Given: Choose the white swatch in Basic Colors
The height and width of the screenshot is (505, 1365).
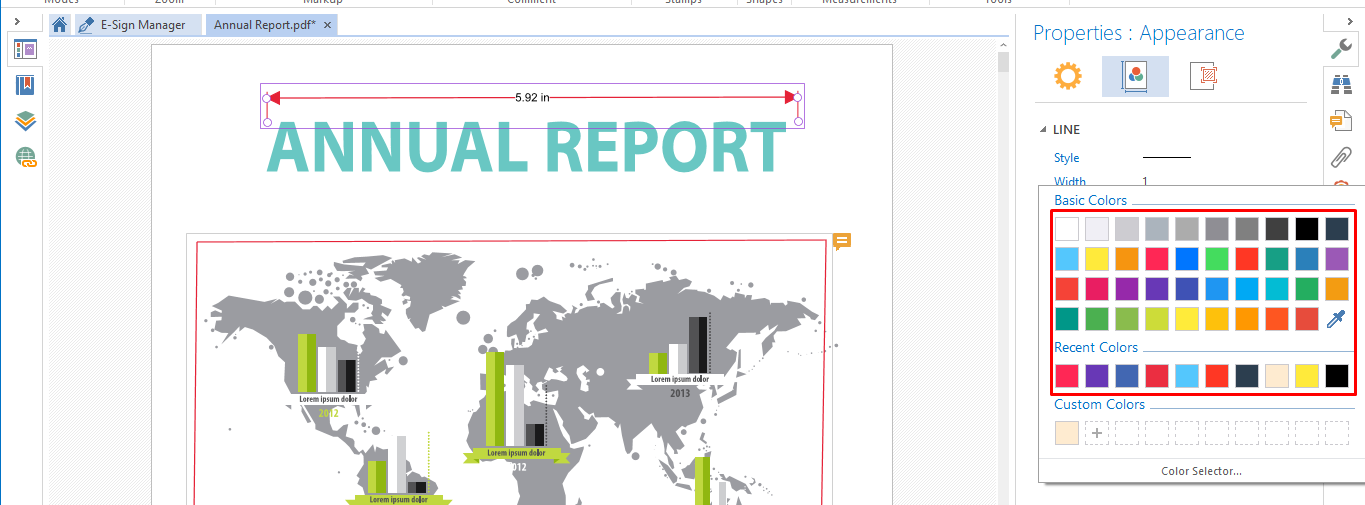Looking at the screenshot, I should 1067,229.
